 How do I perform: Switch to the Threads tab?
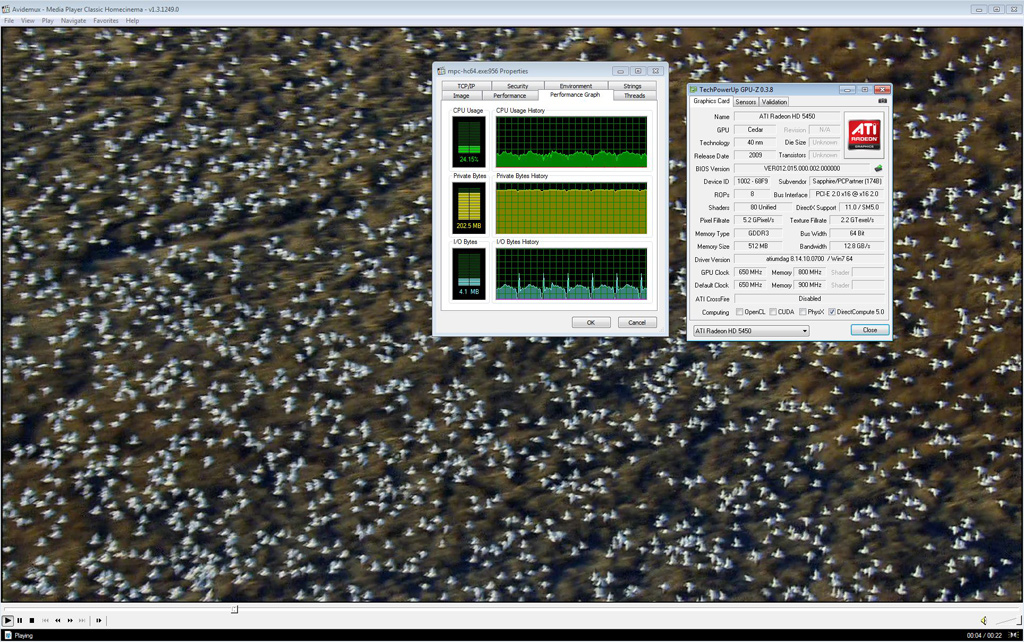(x=634, y=95)
